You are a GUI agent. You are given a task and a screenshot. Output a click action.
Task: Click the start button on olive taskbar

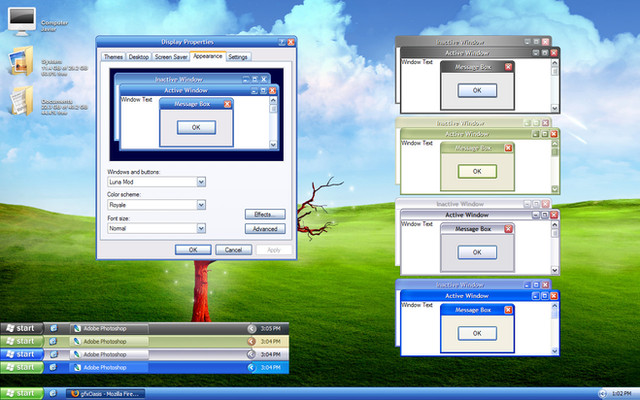coord(22,341)
